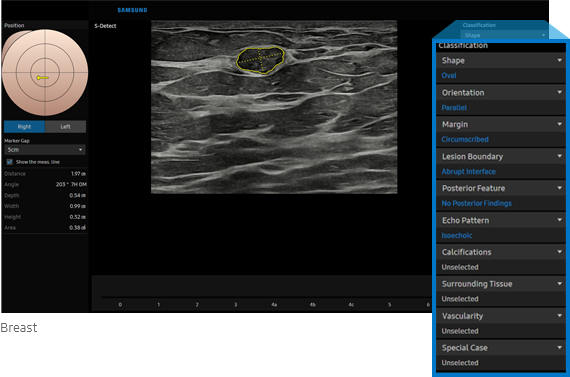This screenshot has width=570, height=377.
Task: Toggle Show the meas. line checkbox
Action: click(9, 162)
